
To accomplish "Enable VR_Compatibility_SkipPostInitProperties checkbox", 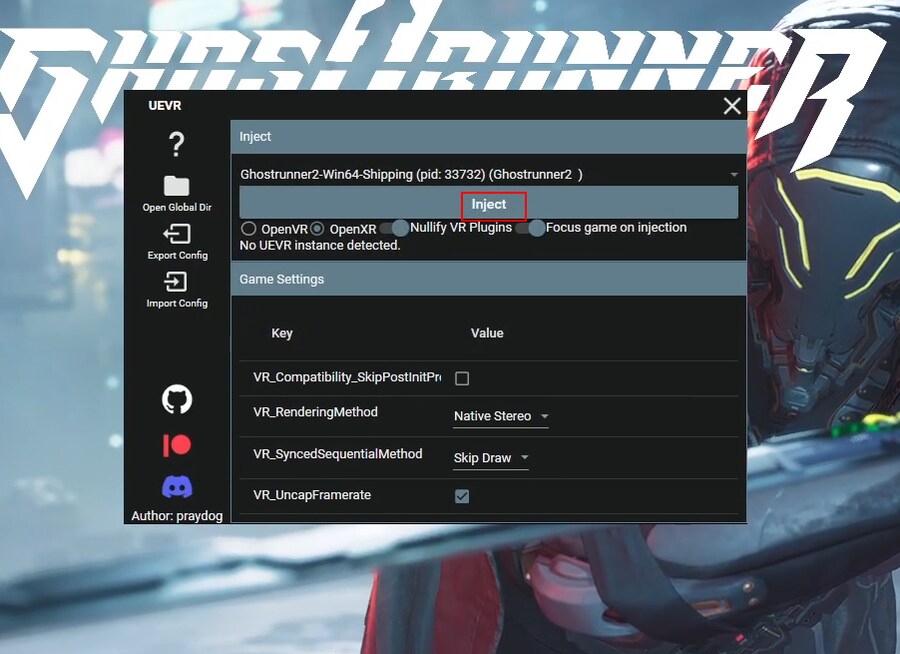I will click(462, 378).
